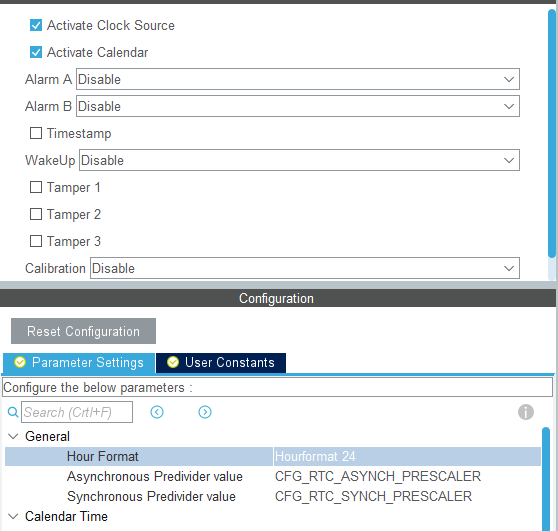The height and width of the screenshot is (531, 558).
Task: Uncheck Activate Clock Source
Action: click(36, 25)
